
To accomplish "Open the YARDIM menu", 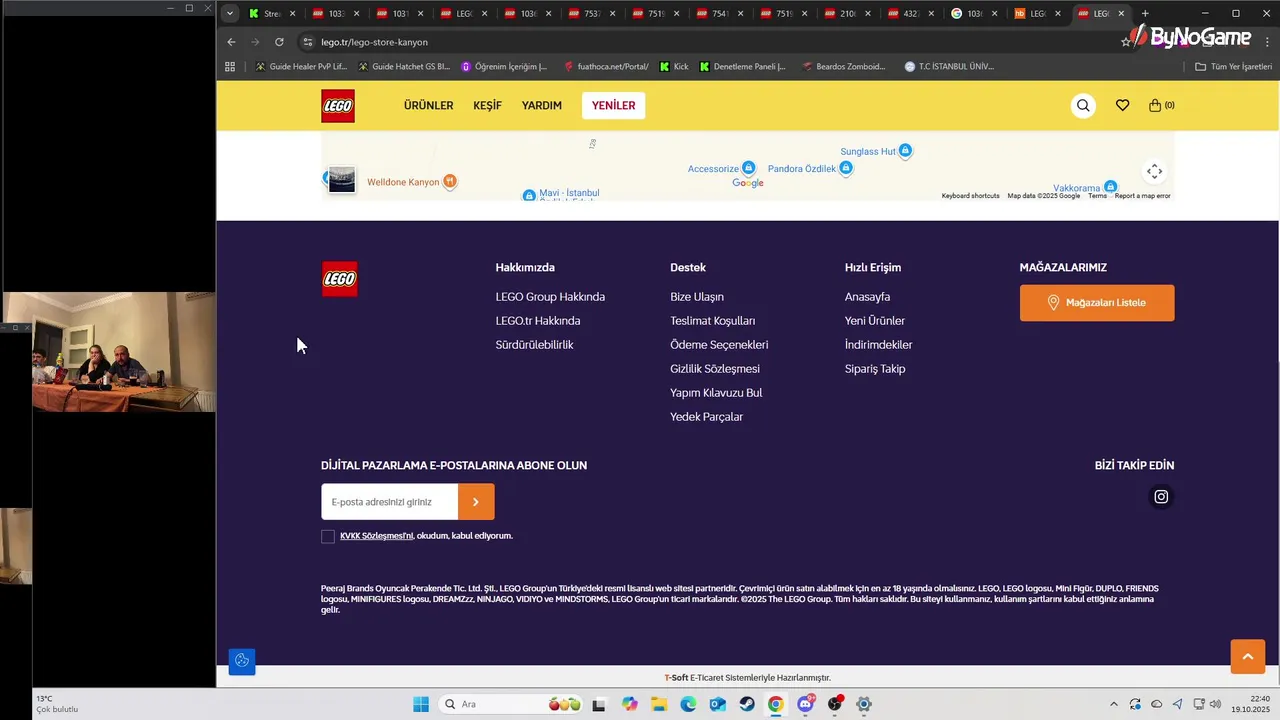I will pos(542,106).
